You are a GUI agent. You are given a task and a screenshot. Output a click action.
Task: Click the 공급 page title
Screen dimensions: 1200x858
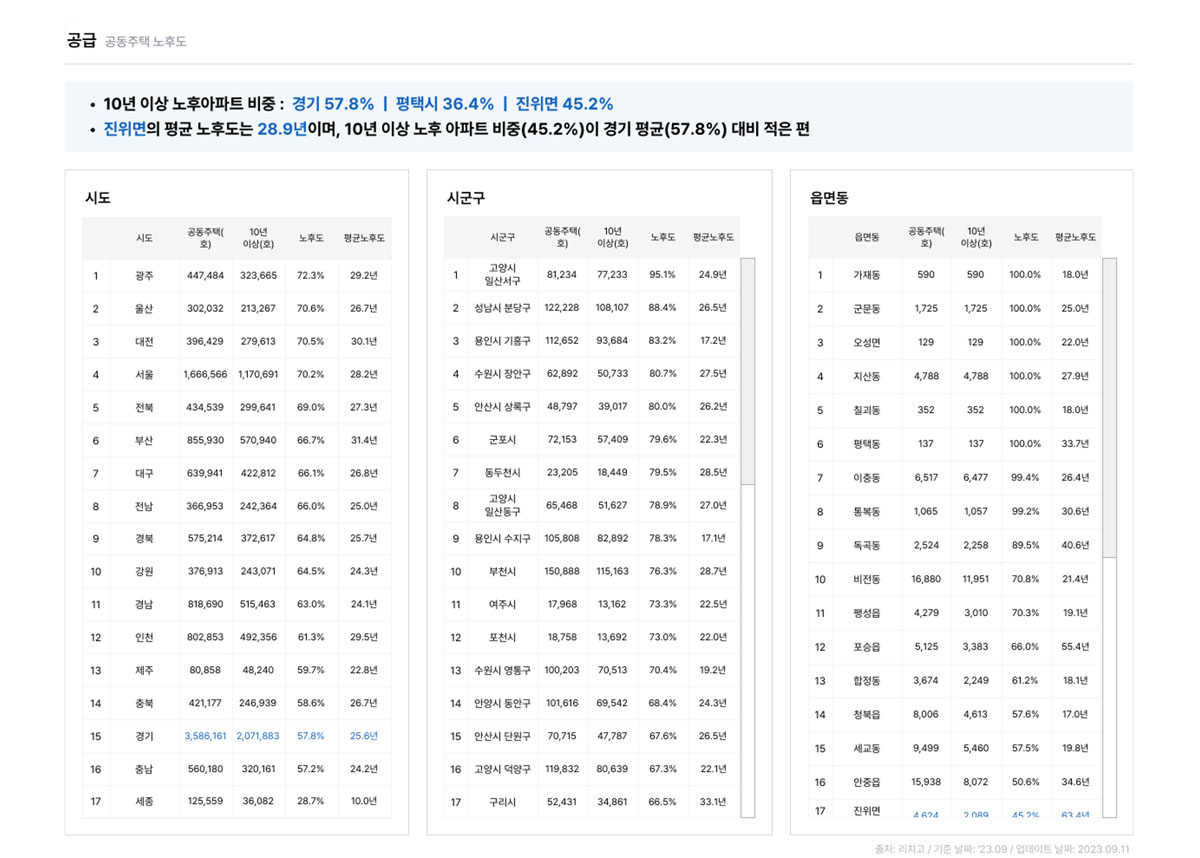tap(81, 41)
